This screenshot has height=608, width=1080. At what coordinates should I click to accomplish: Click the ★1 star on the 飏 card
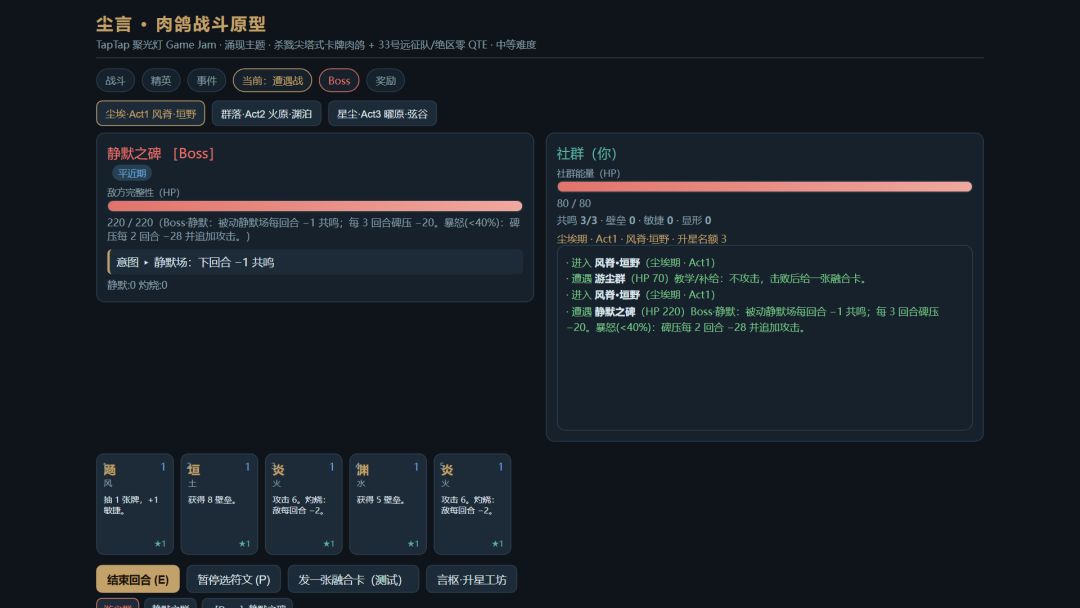tap(160, 544)
